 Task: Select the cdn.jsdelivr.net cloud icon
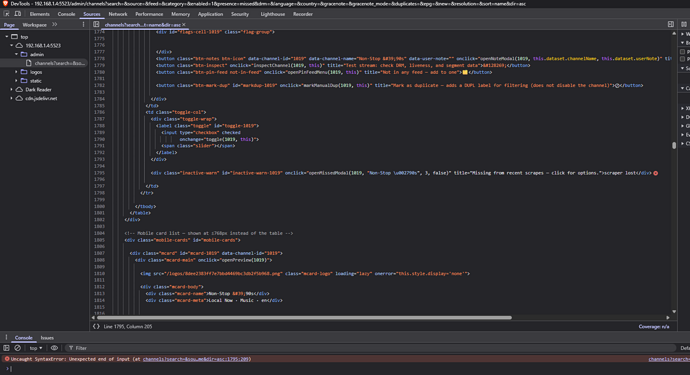point(19,98)
